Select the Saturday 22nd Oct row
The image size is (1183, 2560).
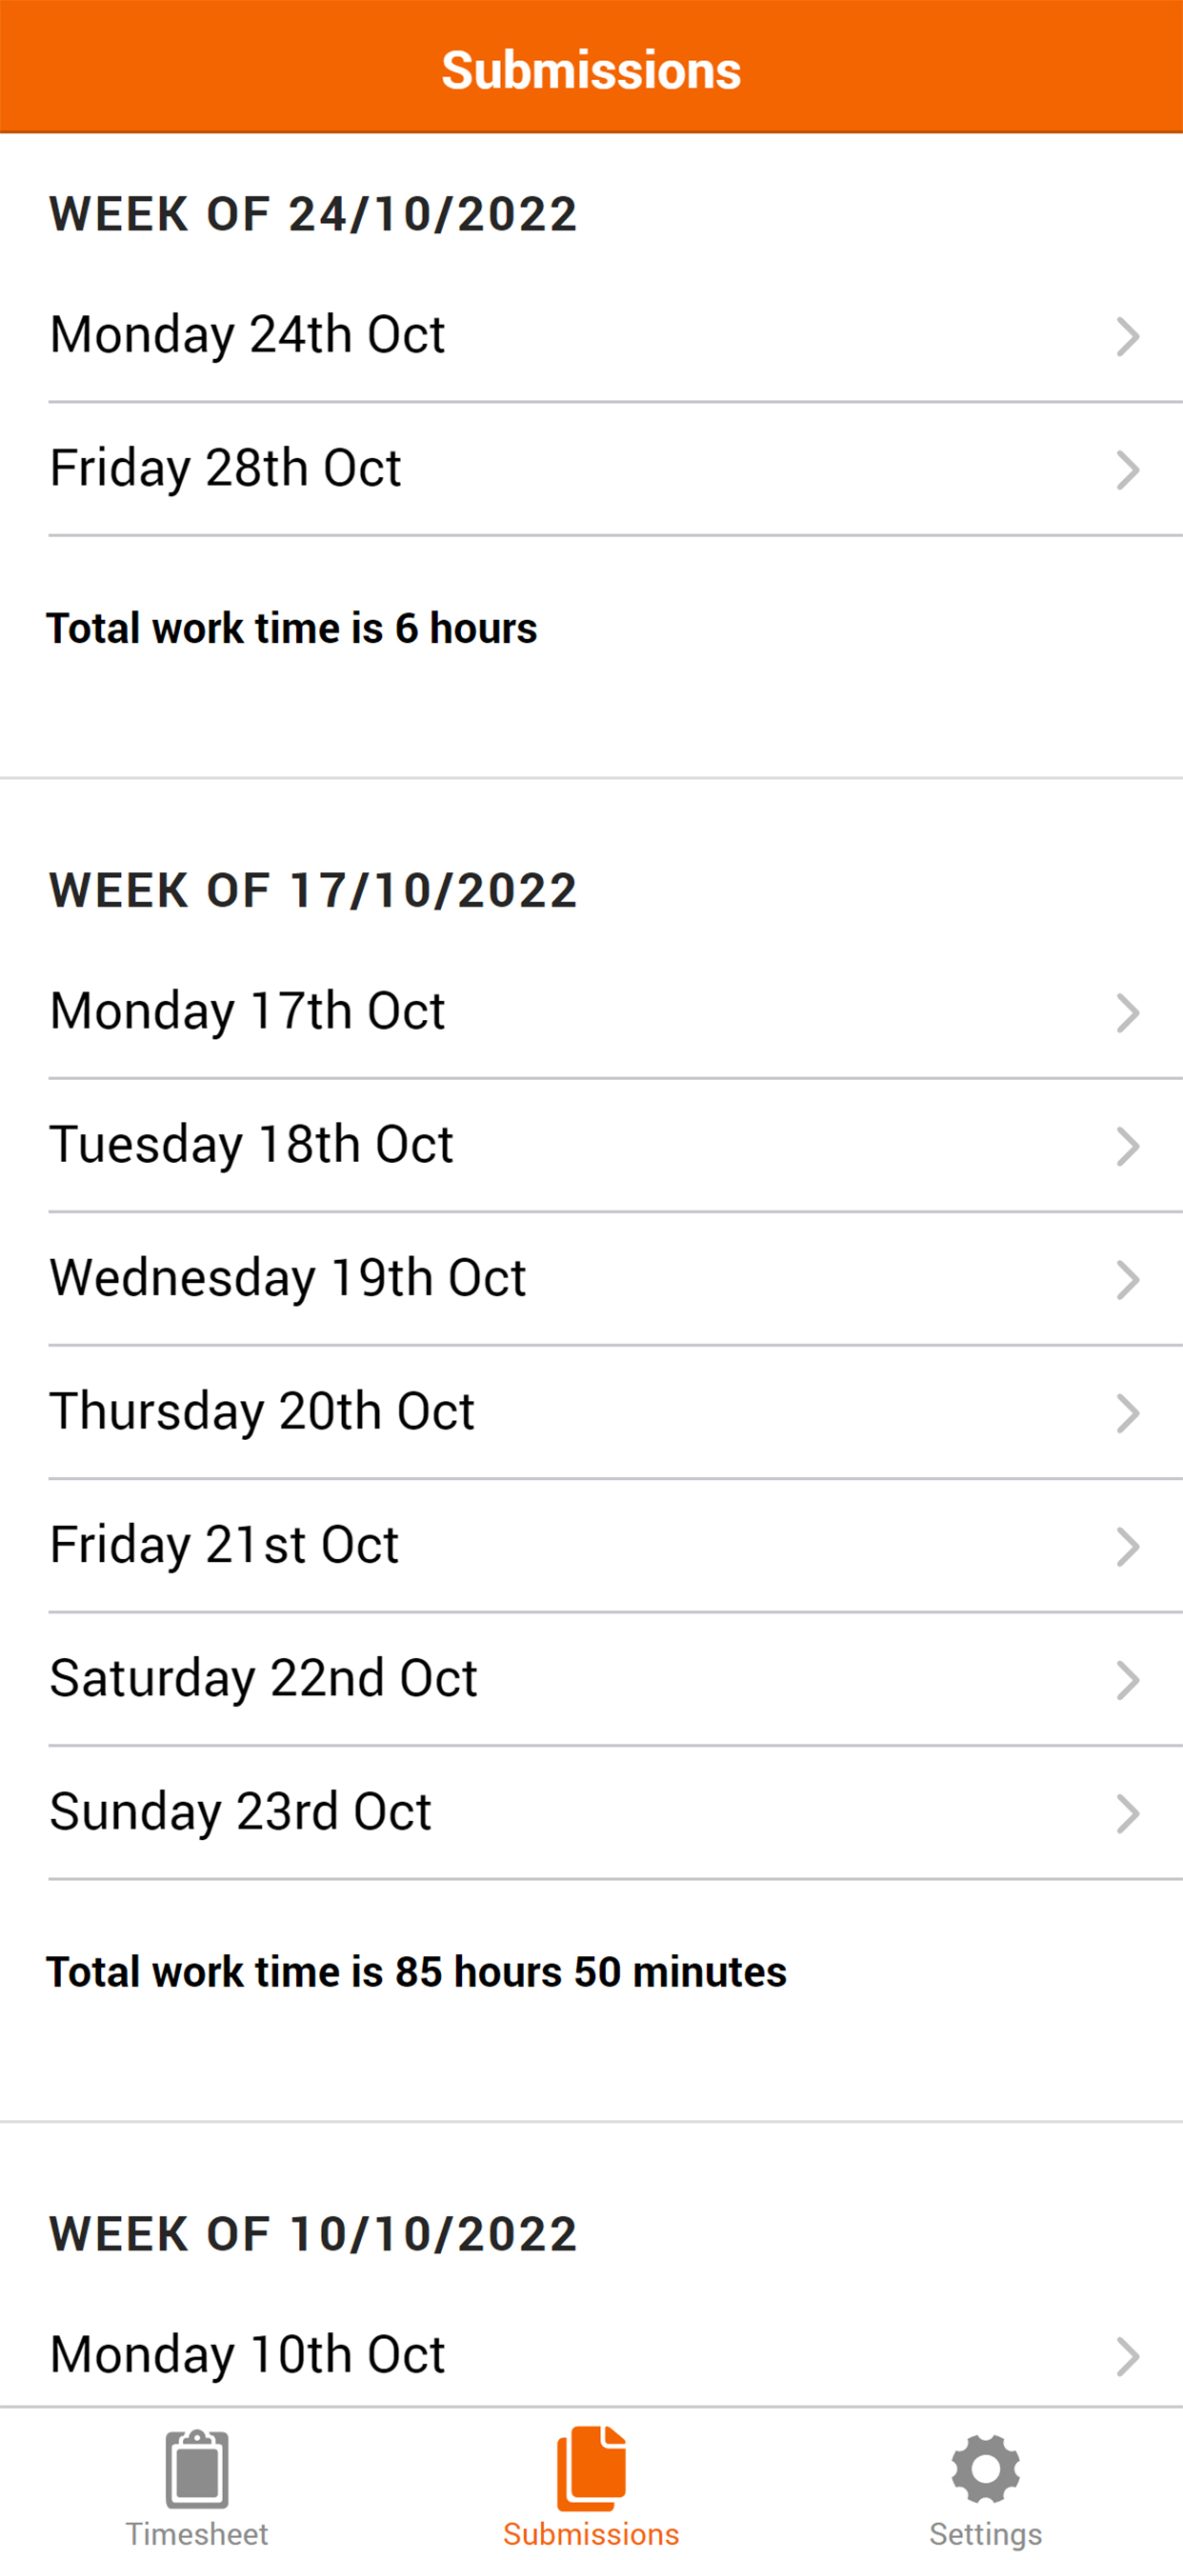(264, 1678)
